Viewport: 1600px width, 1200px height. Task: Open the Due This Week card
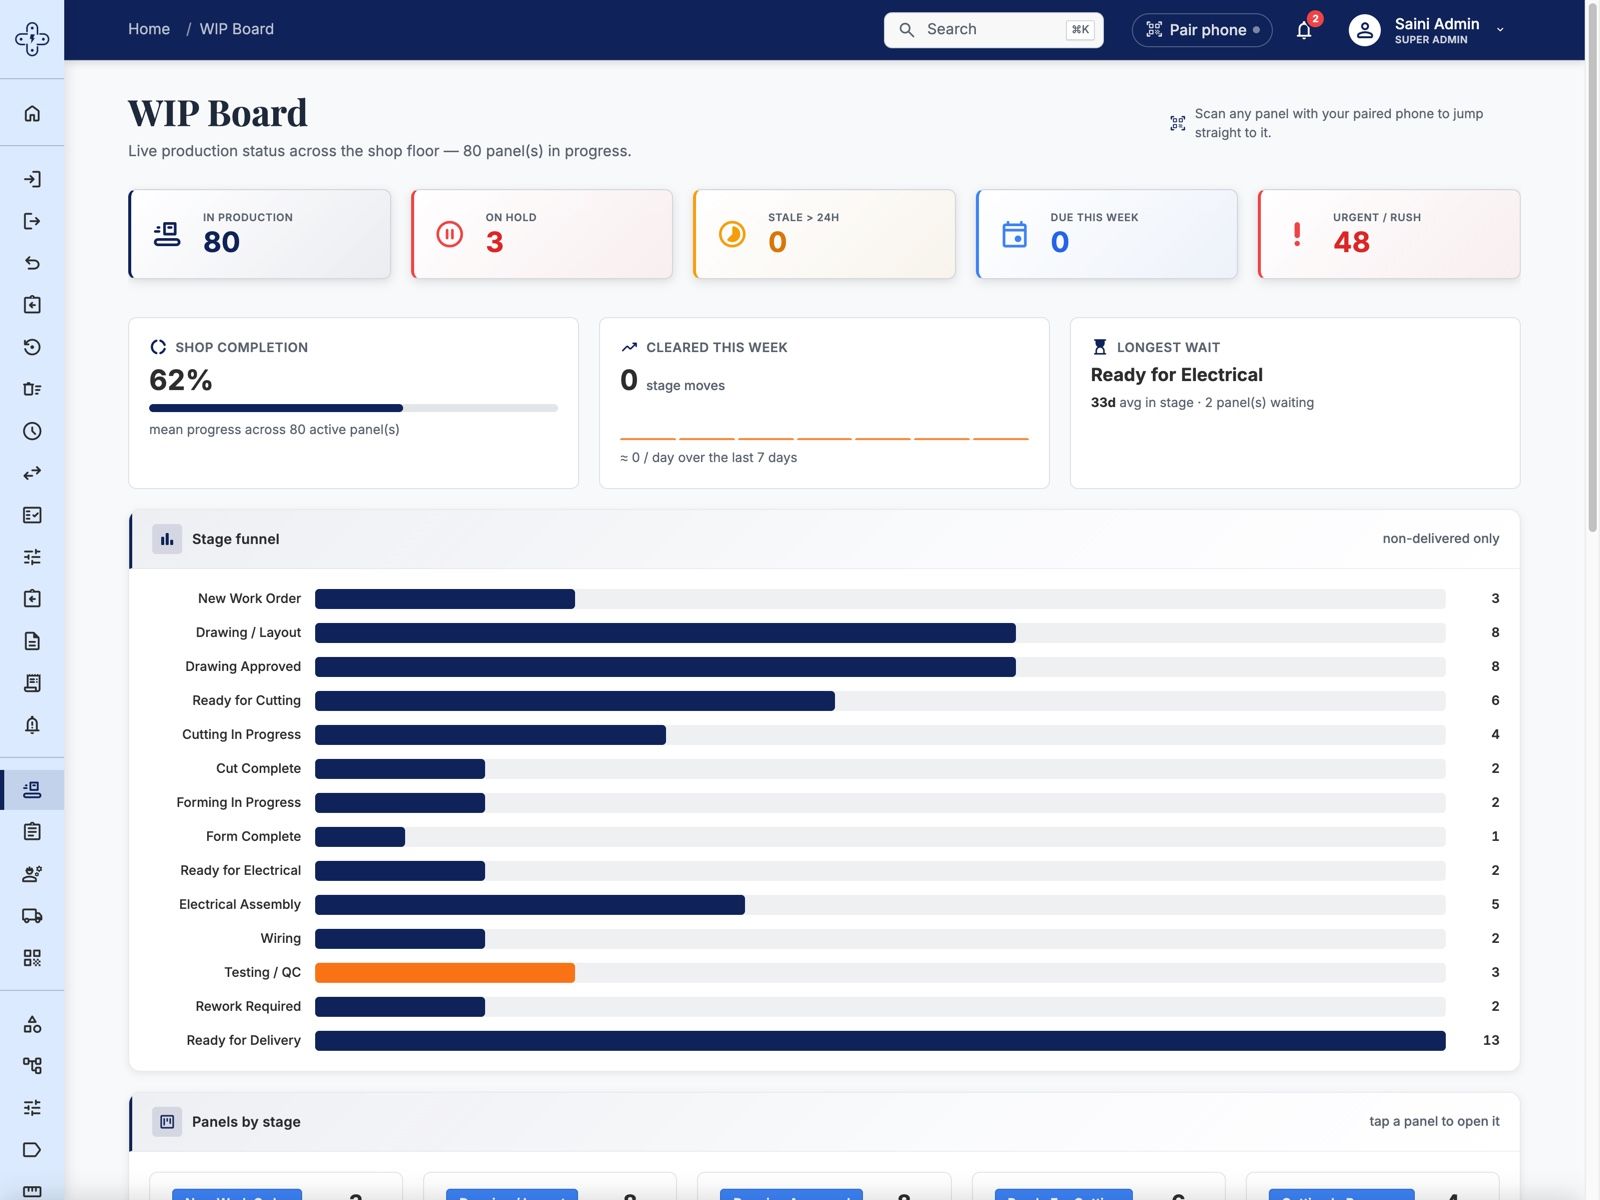(x=1107, y=234)
